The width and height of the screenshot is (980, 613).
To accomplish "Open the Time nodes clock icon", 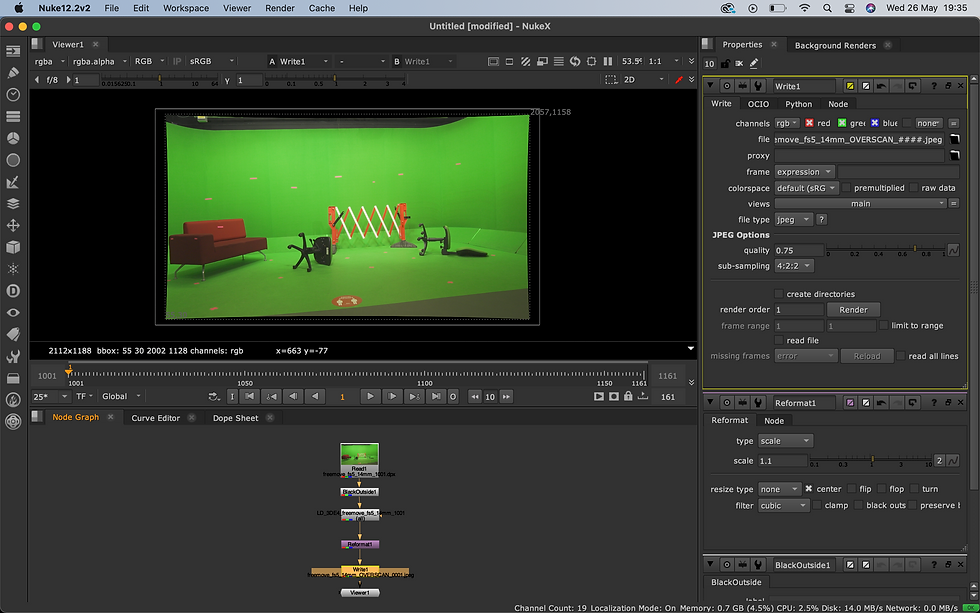I will point(13,94).
